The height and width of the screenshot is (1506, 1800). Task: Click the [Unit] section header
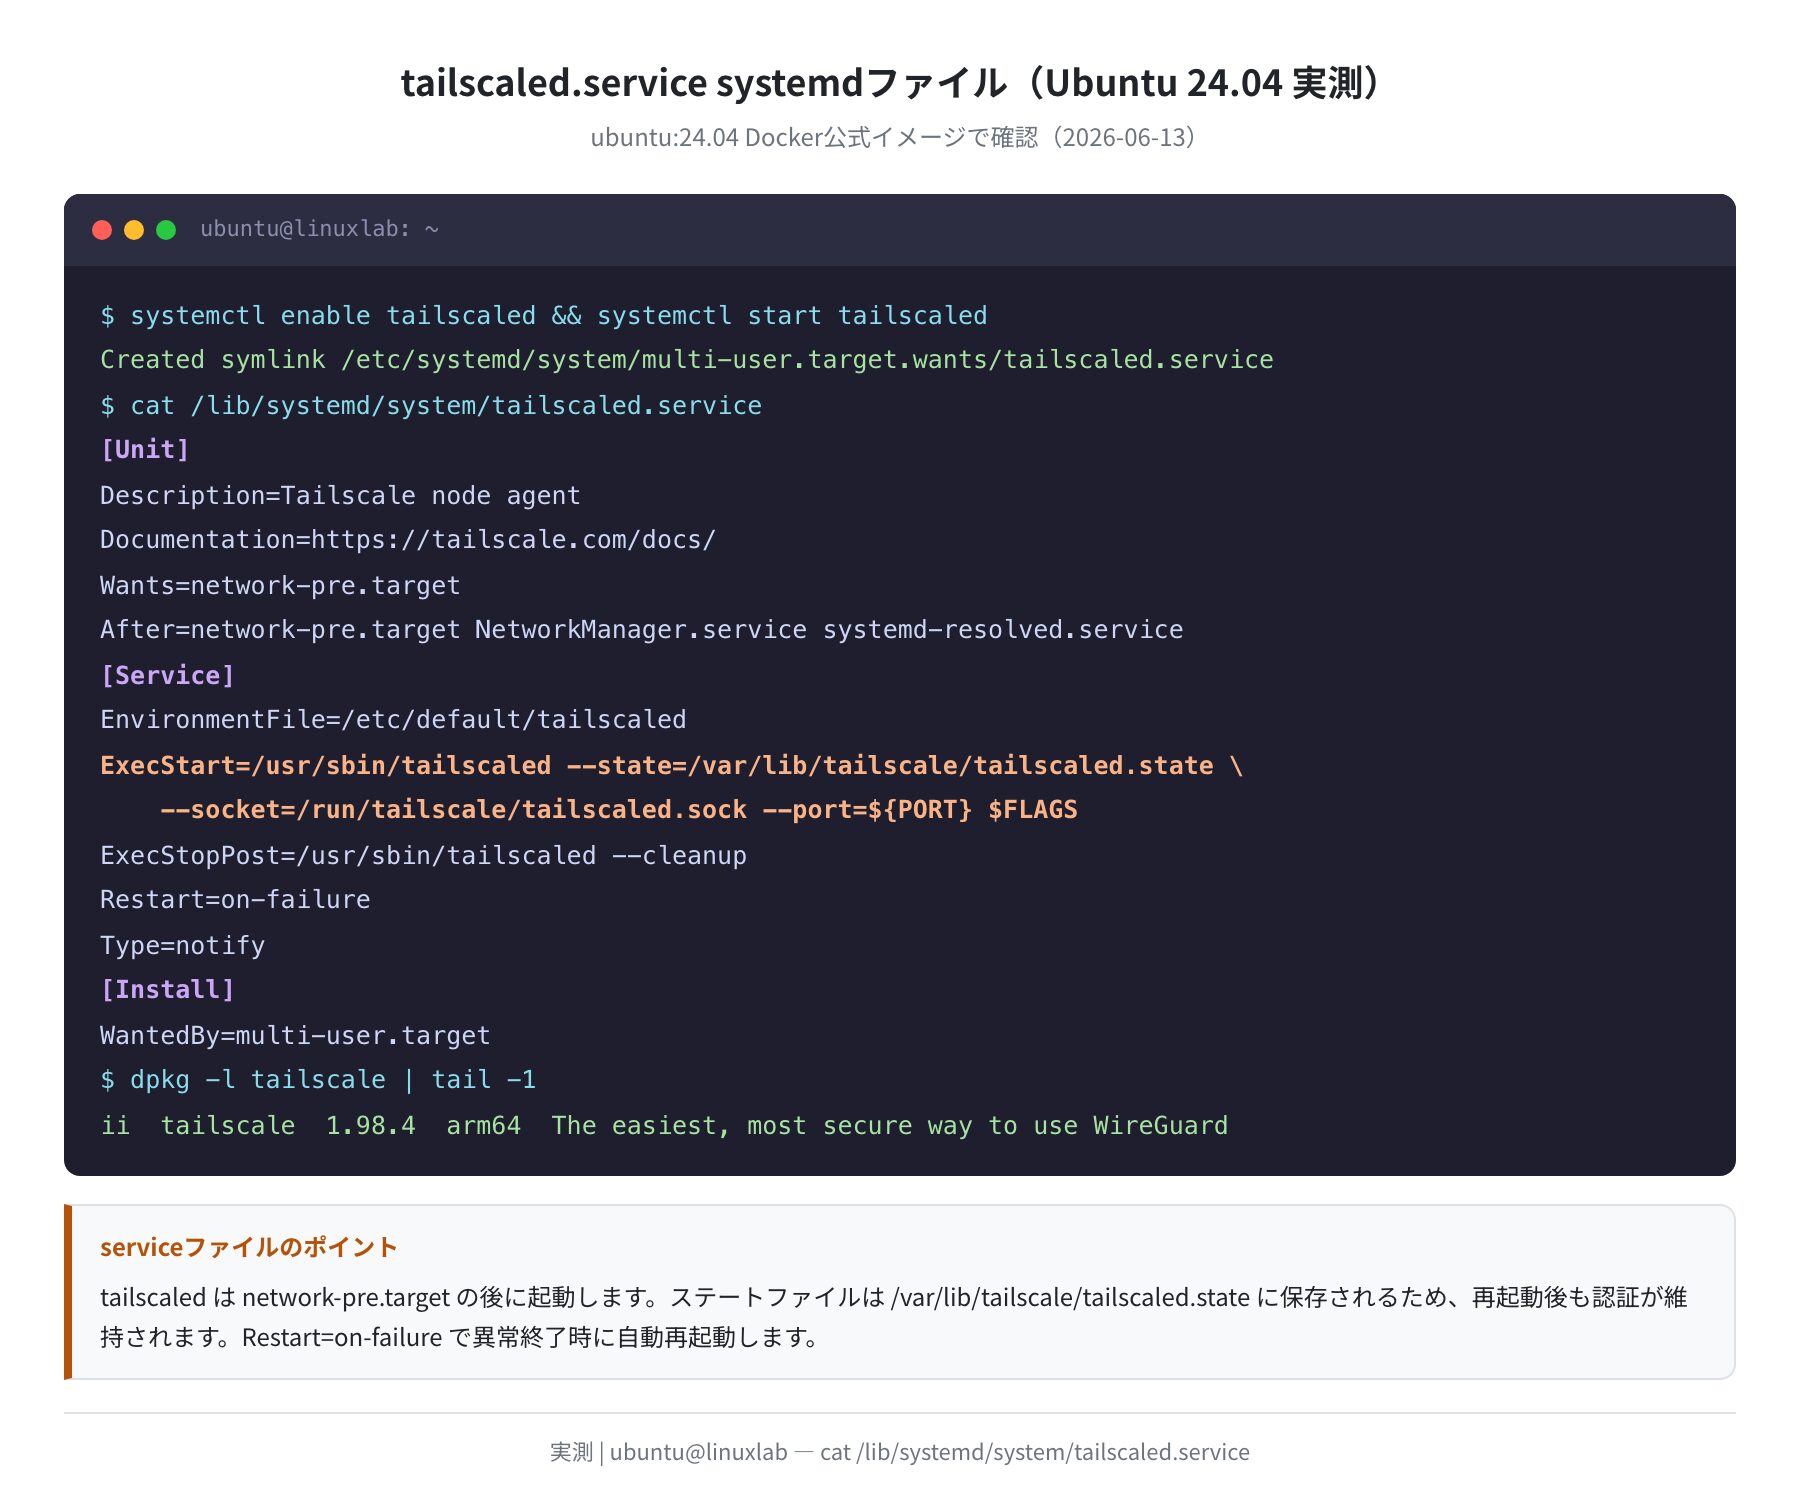click(x=145, y=450)
